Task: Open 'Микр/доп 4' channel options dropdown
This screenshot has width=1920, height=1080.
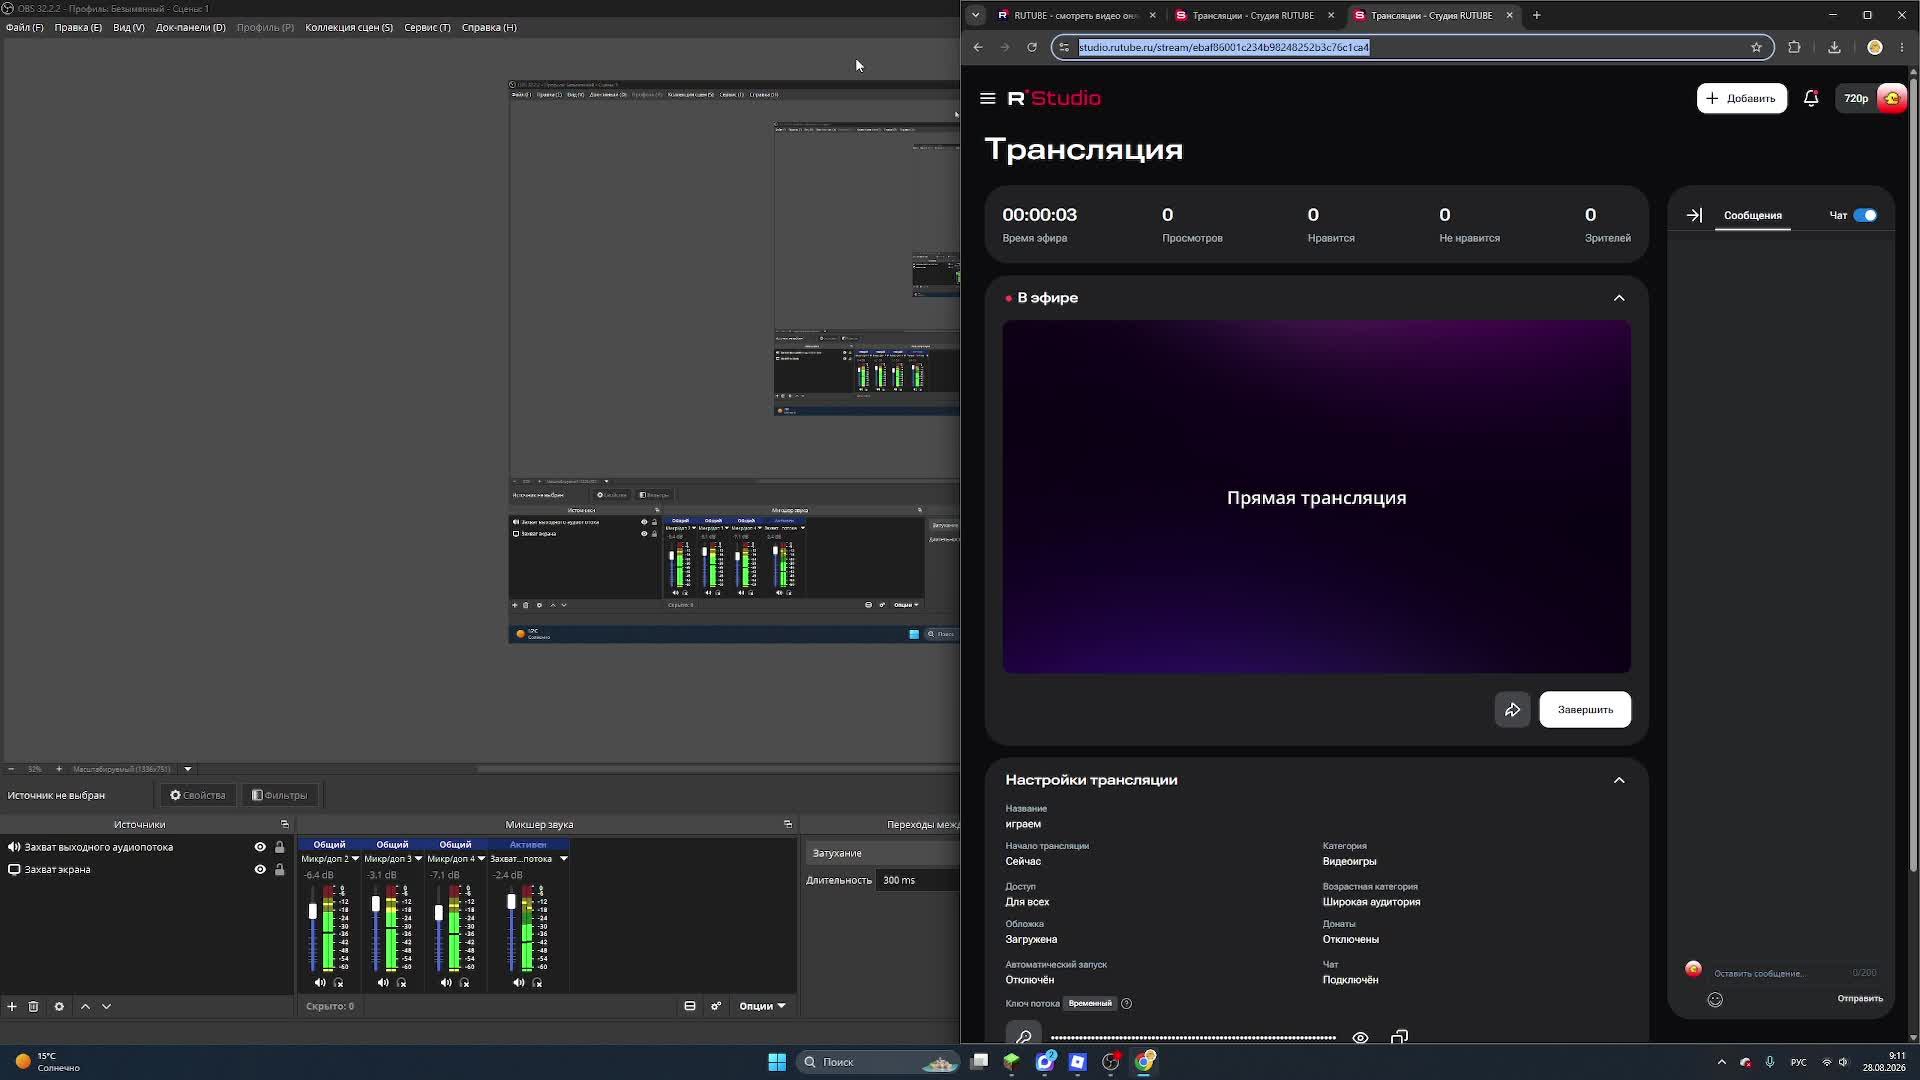Action: (481, 859)
